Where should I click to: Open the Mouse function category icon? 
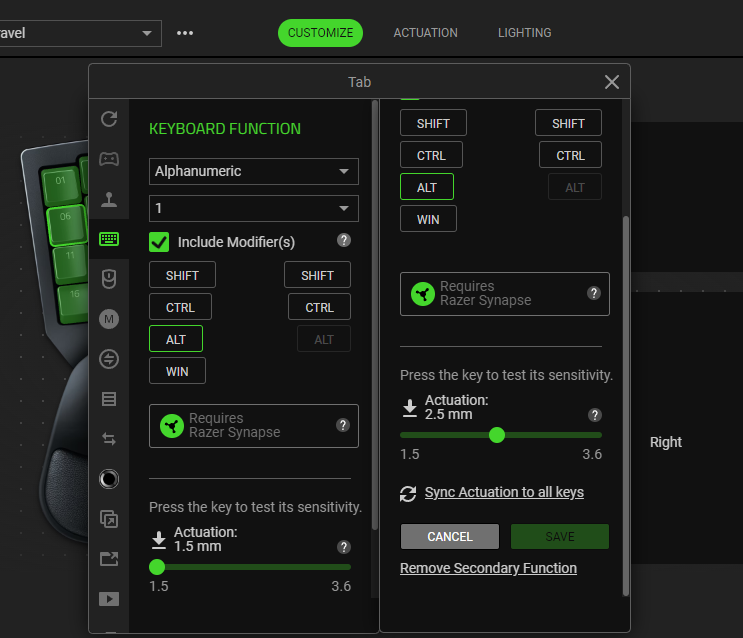[x=109, y=279]
